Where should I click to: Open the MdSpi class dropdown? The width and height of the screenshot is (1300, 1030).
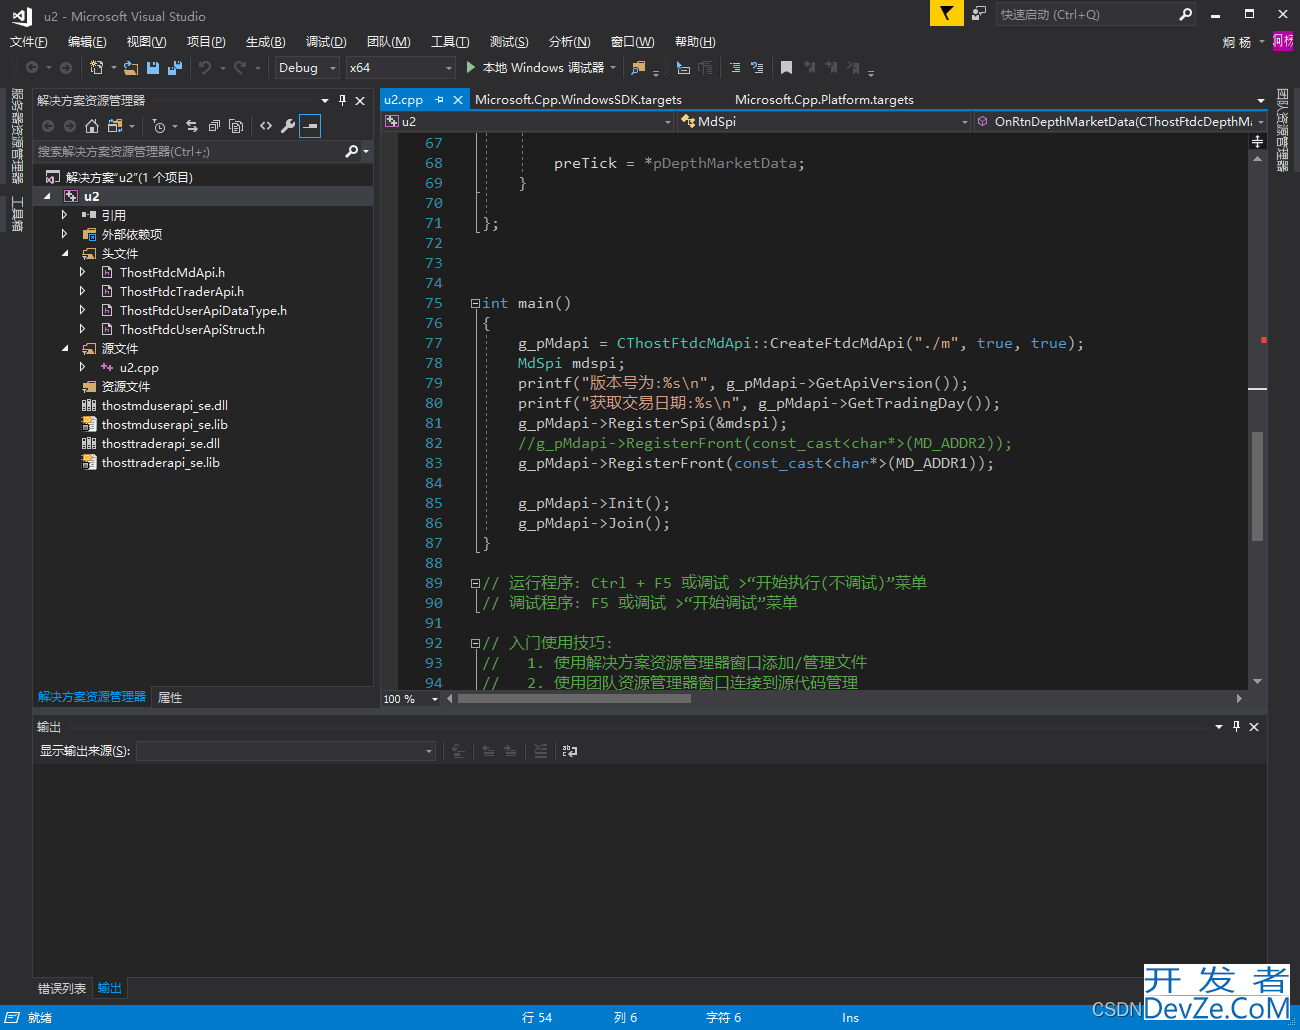(x=824, y=121)
